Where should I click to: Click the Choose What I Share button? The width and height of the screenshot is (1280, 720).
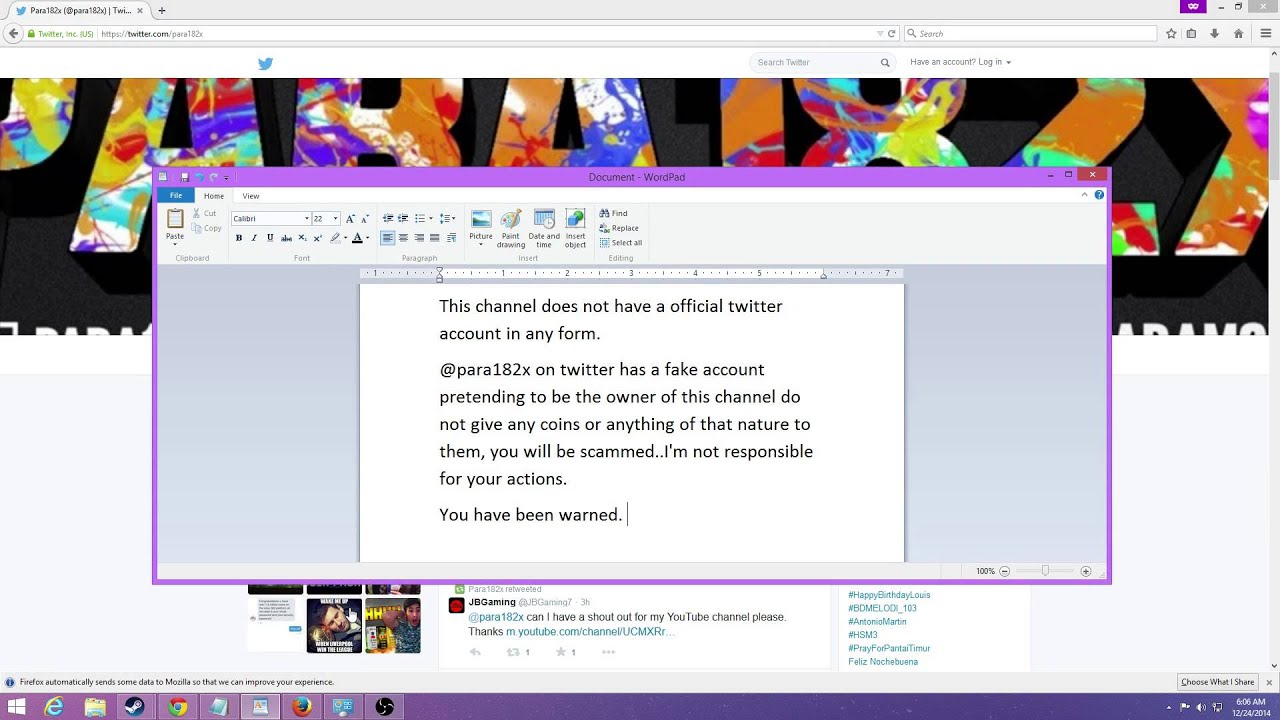pyautogui.click(x=1217, y=682)
